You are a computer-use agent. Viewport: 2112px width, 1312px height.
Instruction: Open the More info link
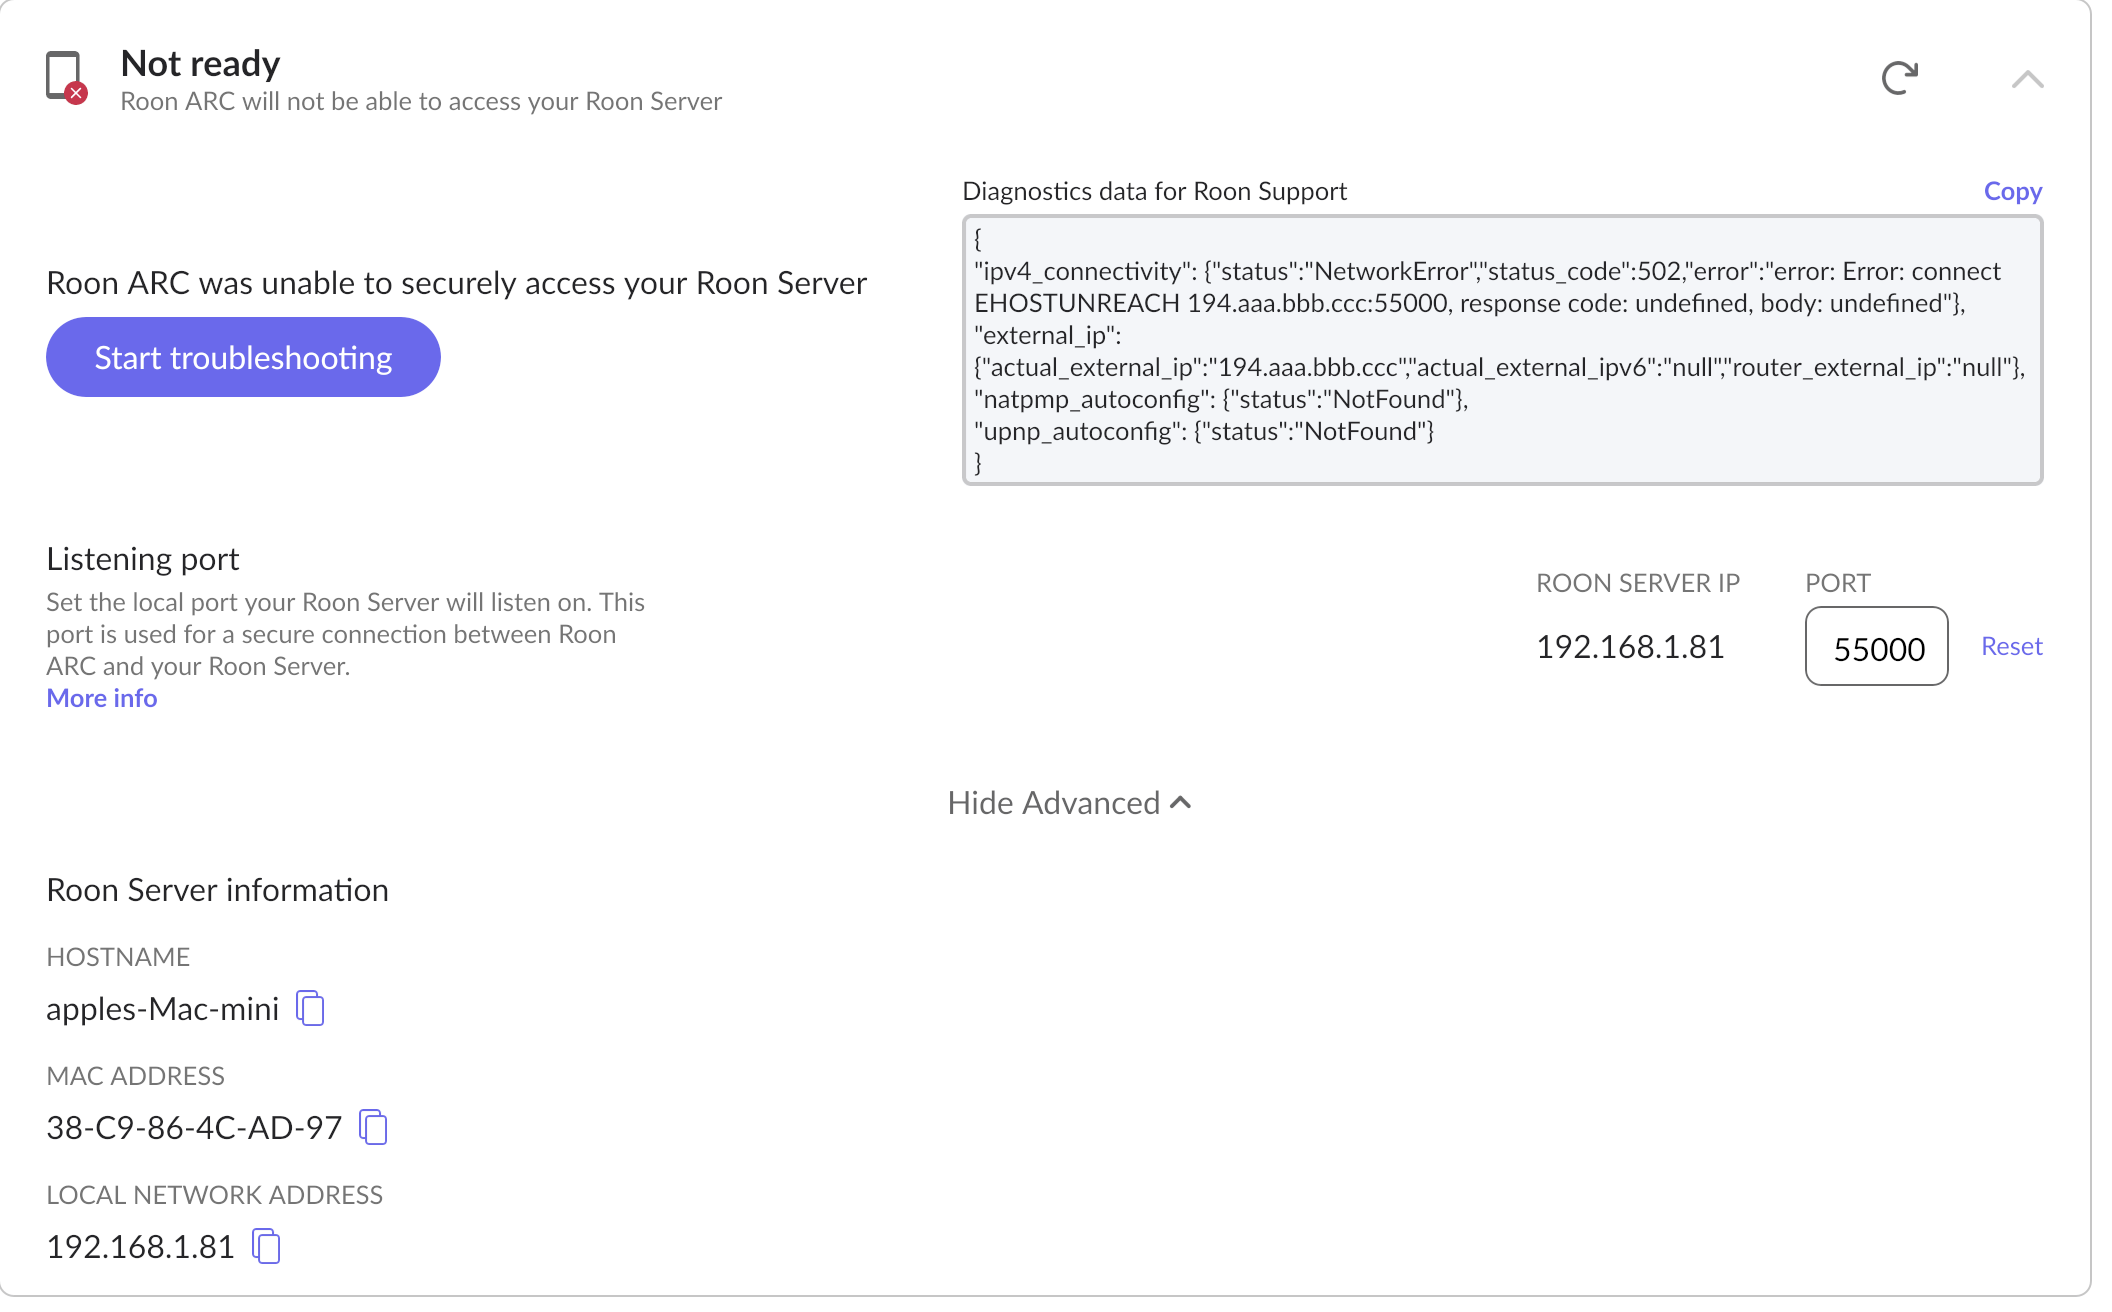pyautogui.click(x=102, y=698)
